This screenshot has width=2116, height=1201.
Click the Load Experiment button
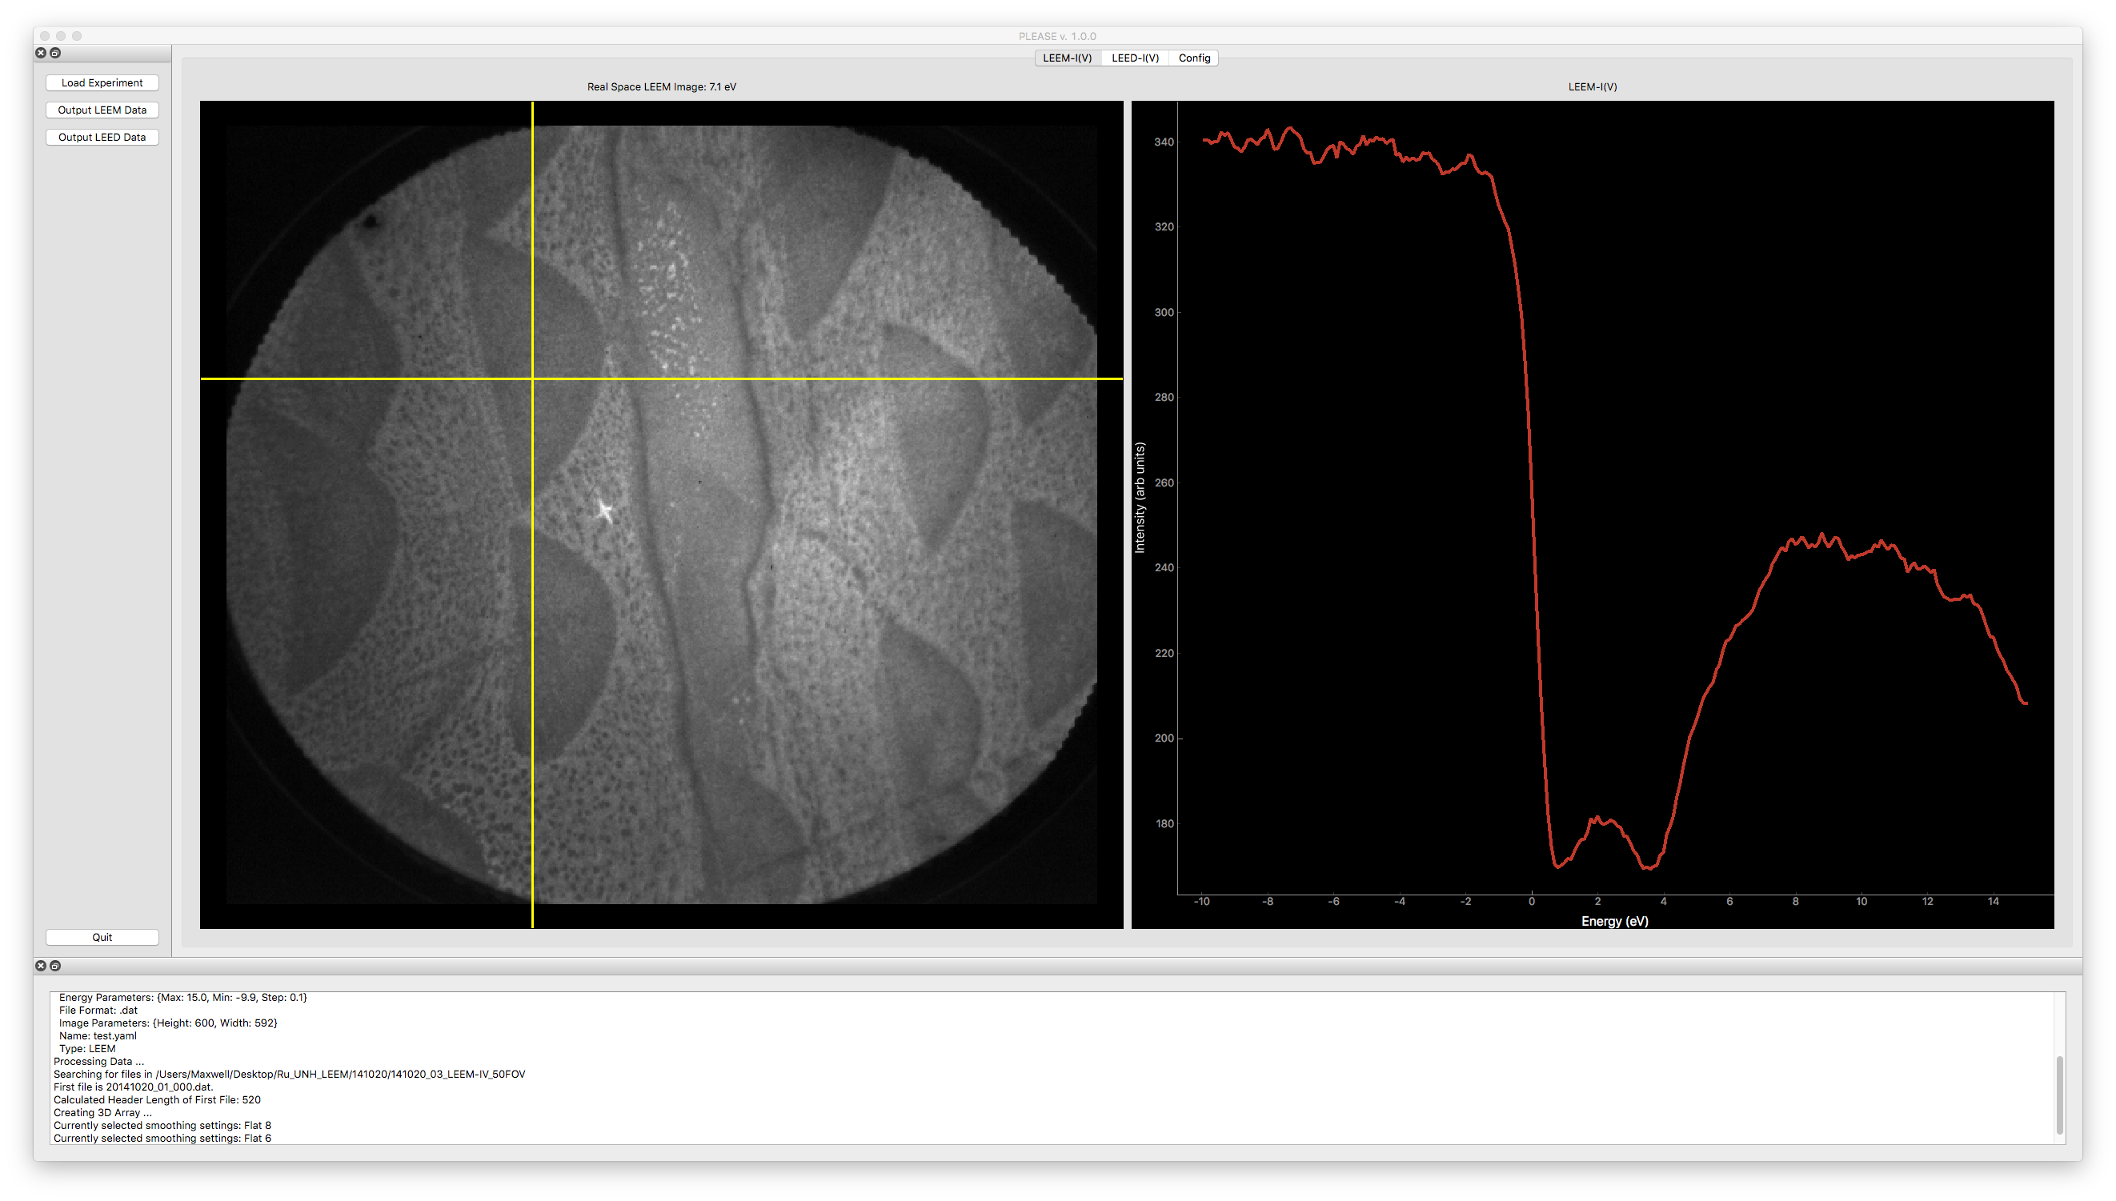point(102,83)
